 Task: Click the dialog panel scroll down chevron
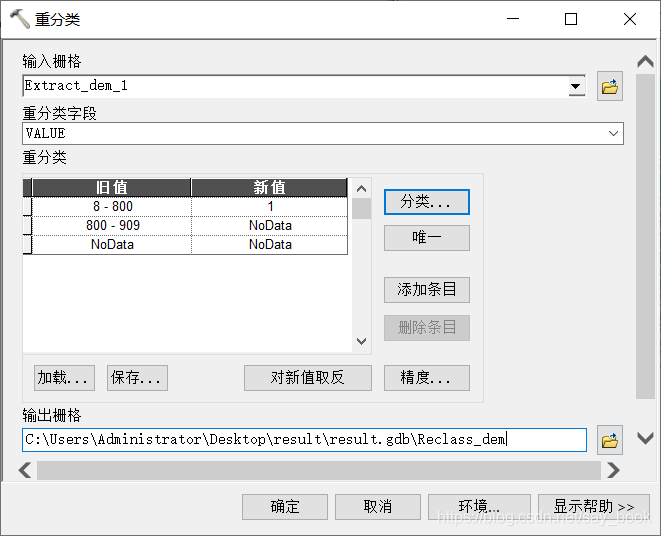tap(645, 439)
